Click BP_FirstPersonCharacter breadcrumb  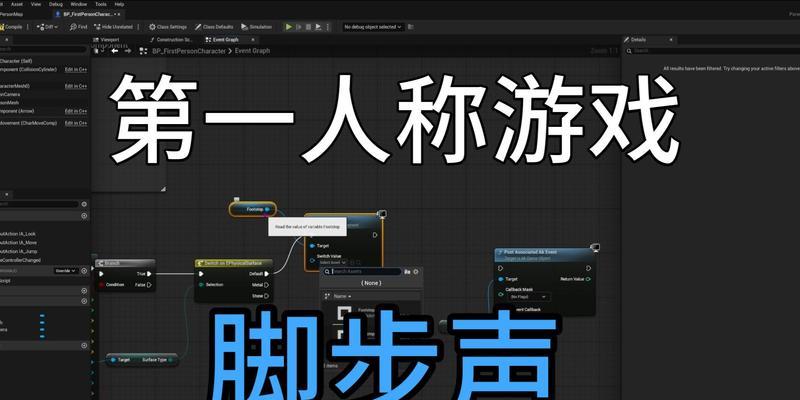pyautogui.click(x=189, y=51)
